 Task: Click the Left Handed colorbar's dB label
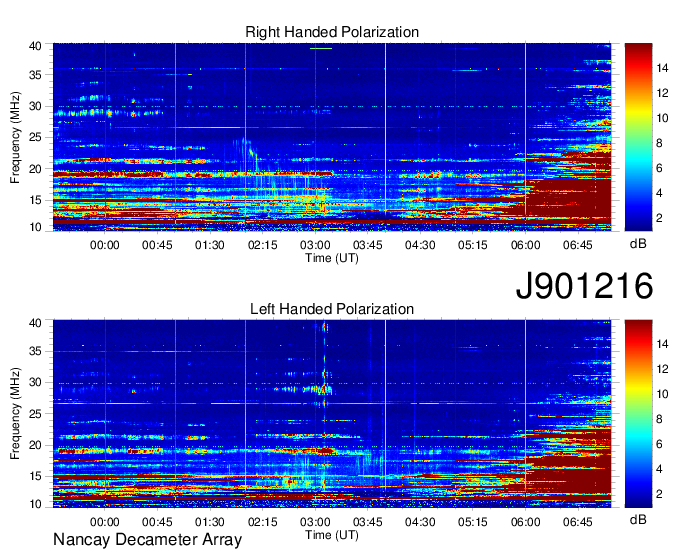pyautogui.click(x=638, y=520)
